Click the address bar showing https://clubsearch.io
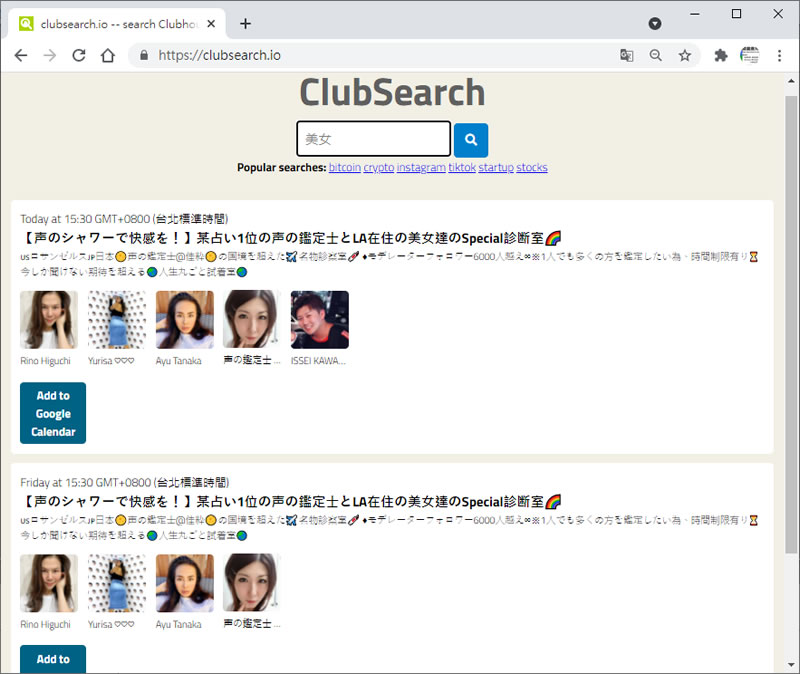Screen dimensions: 800x674 pos(380,56)
